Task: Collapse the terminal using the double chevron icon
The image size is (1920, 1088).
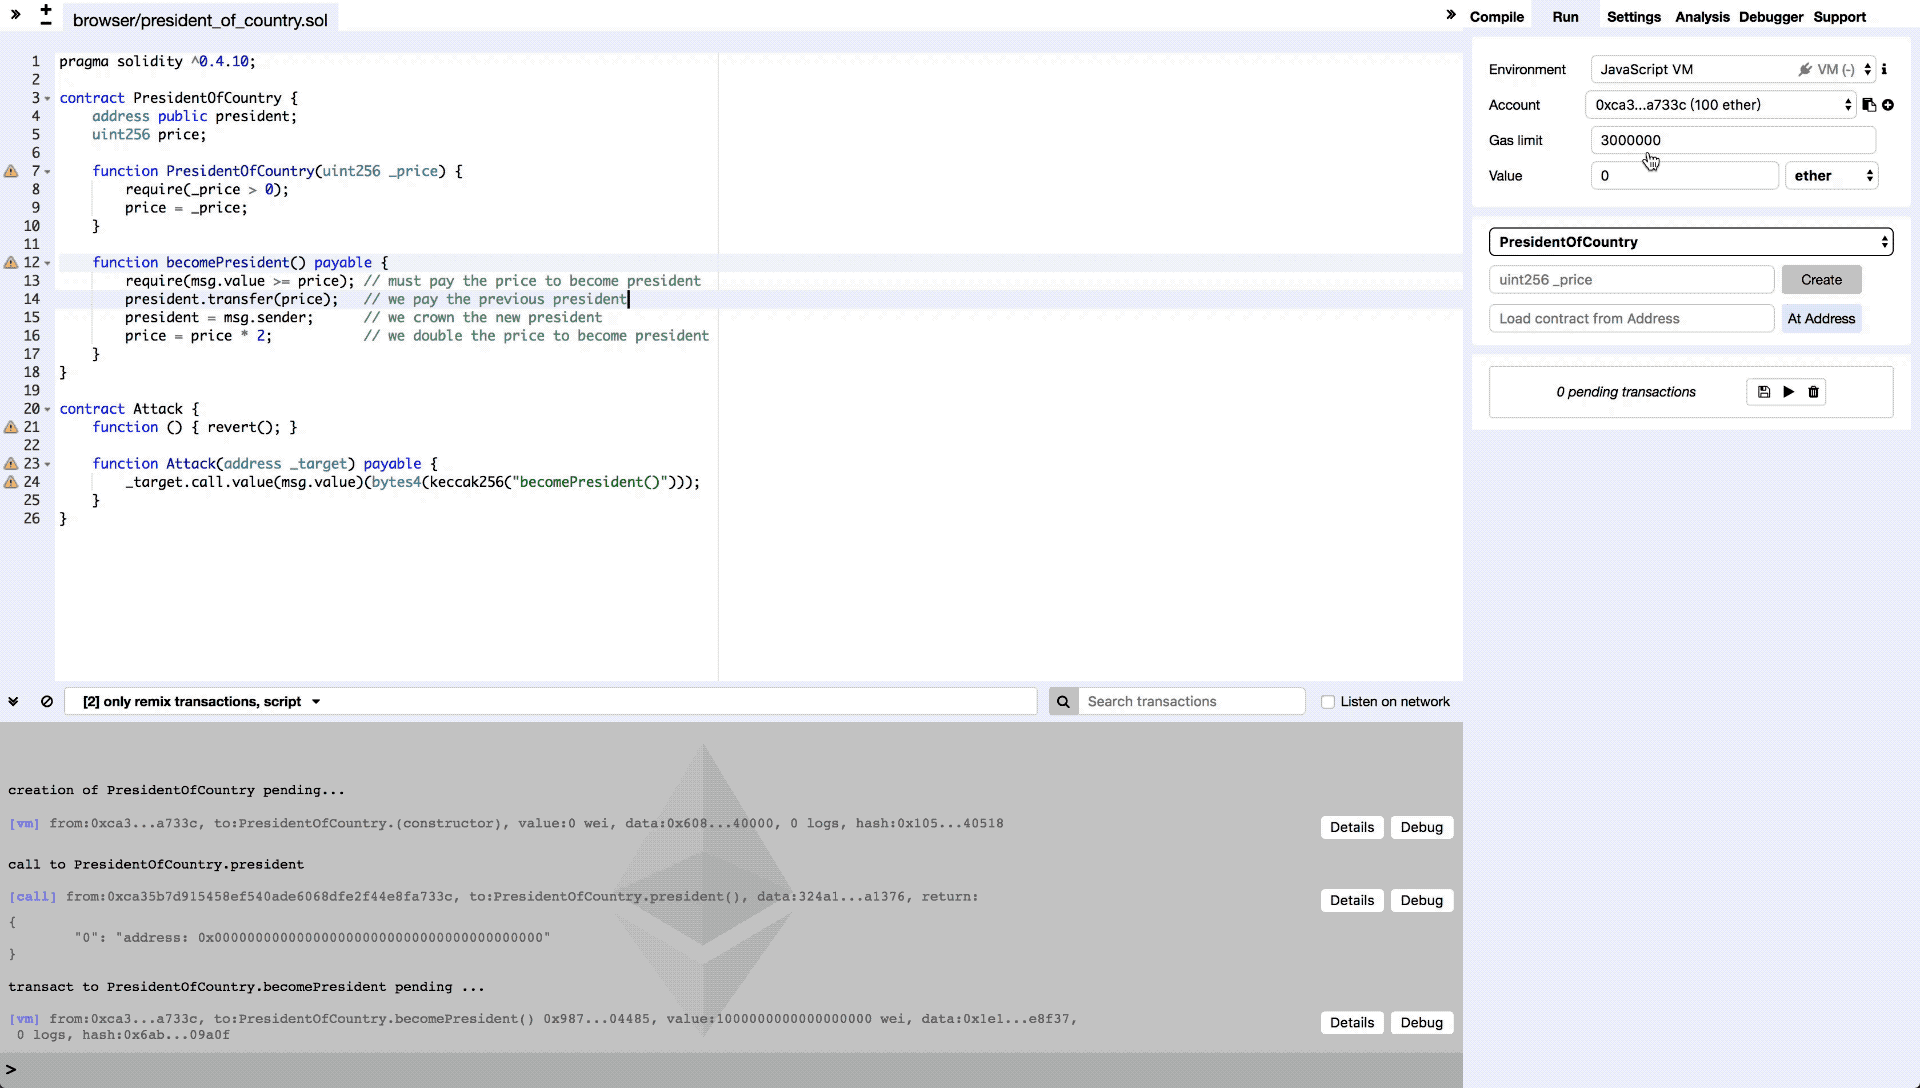Action: click(x=14, y=702)
